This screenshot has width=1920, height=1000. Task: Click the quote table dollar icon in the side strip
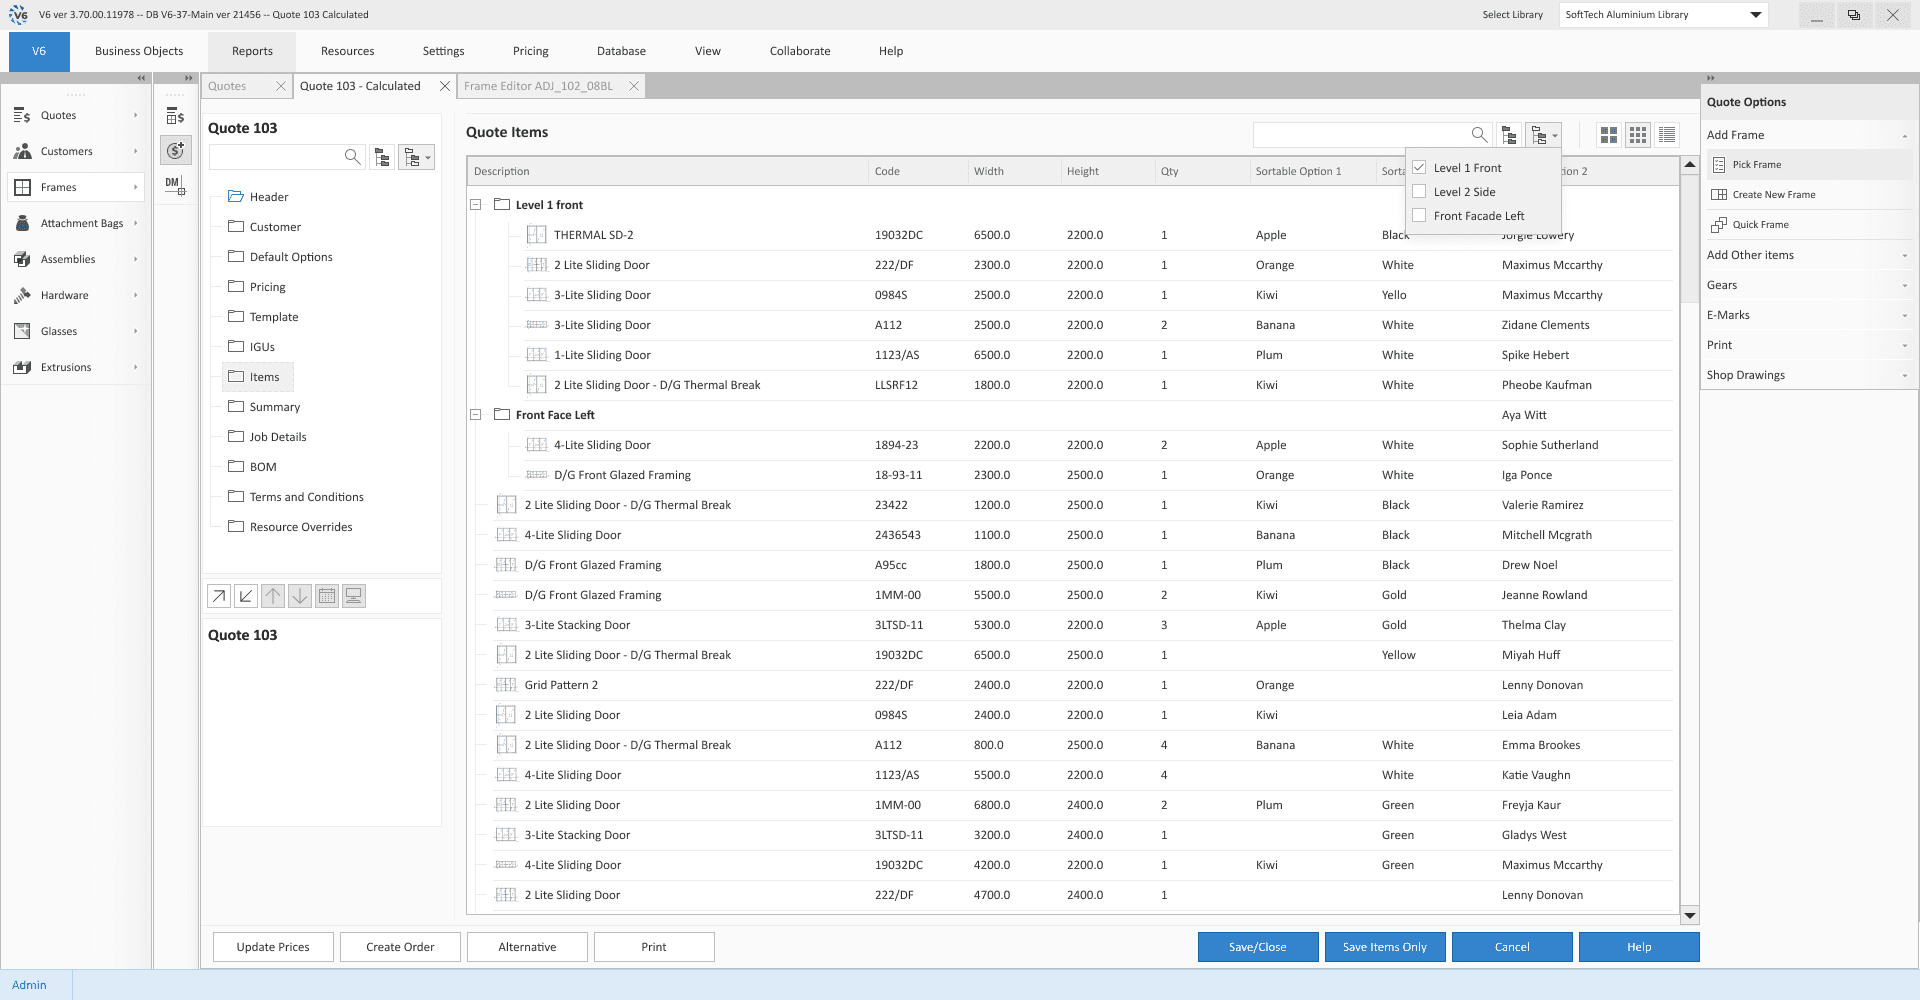[176, 116]
